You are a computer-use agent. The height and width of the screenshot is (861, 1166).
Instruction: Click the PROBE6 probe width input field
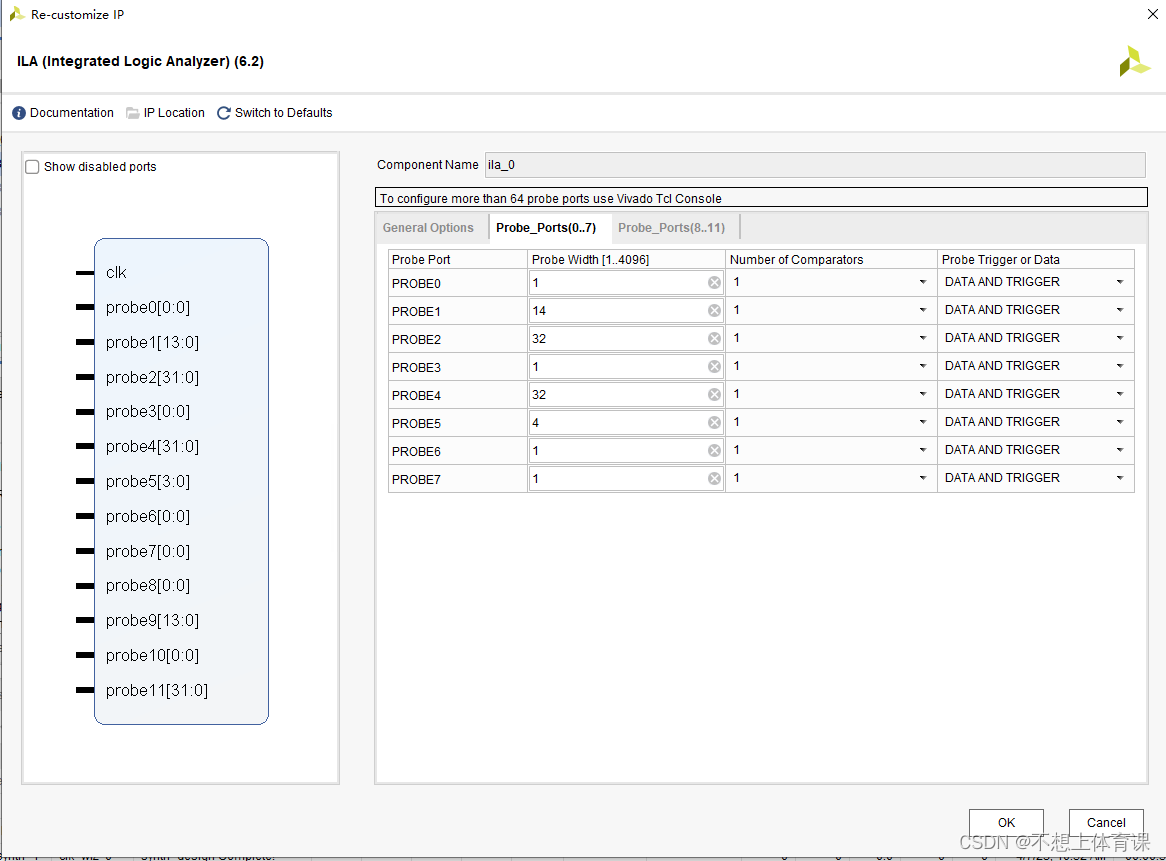tap(626, 451)
